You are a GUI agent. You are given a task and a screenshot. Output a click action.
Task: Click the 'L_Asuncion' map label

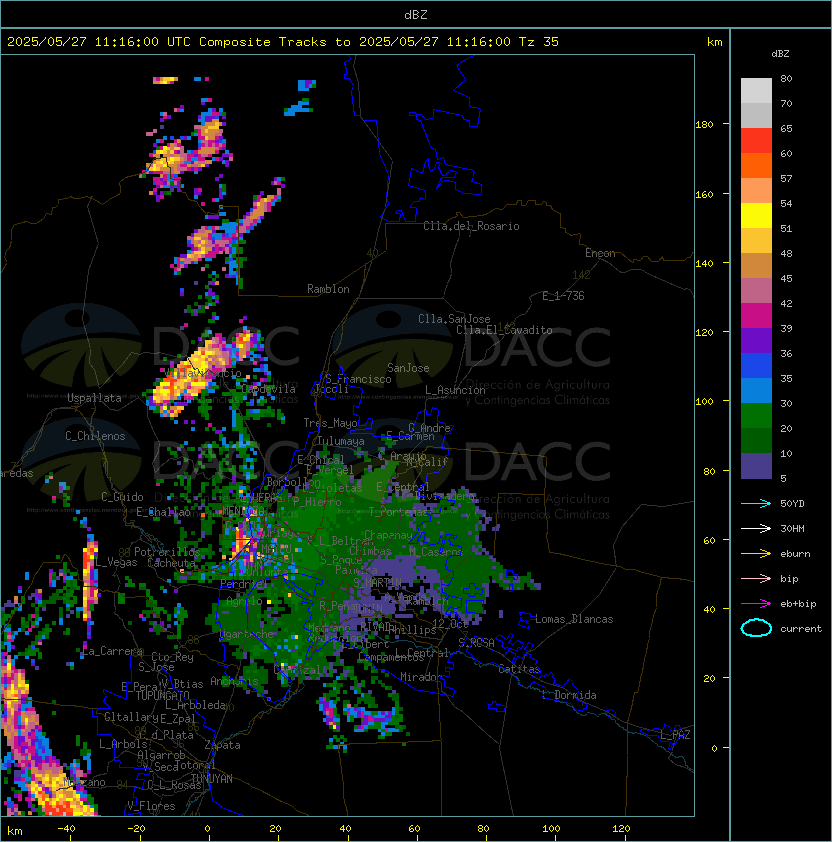(x=455, y=390)
